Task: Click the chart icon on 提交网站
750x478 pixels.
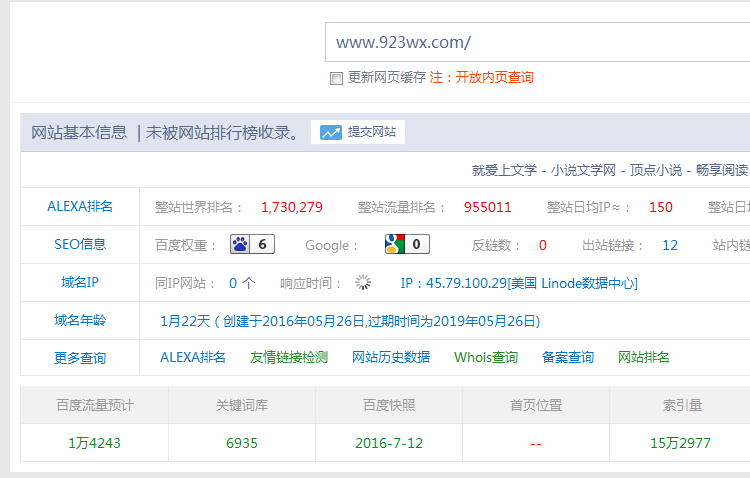Action: (x=331, y=132)
